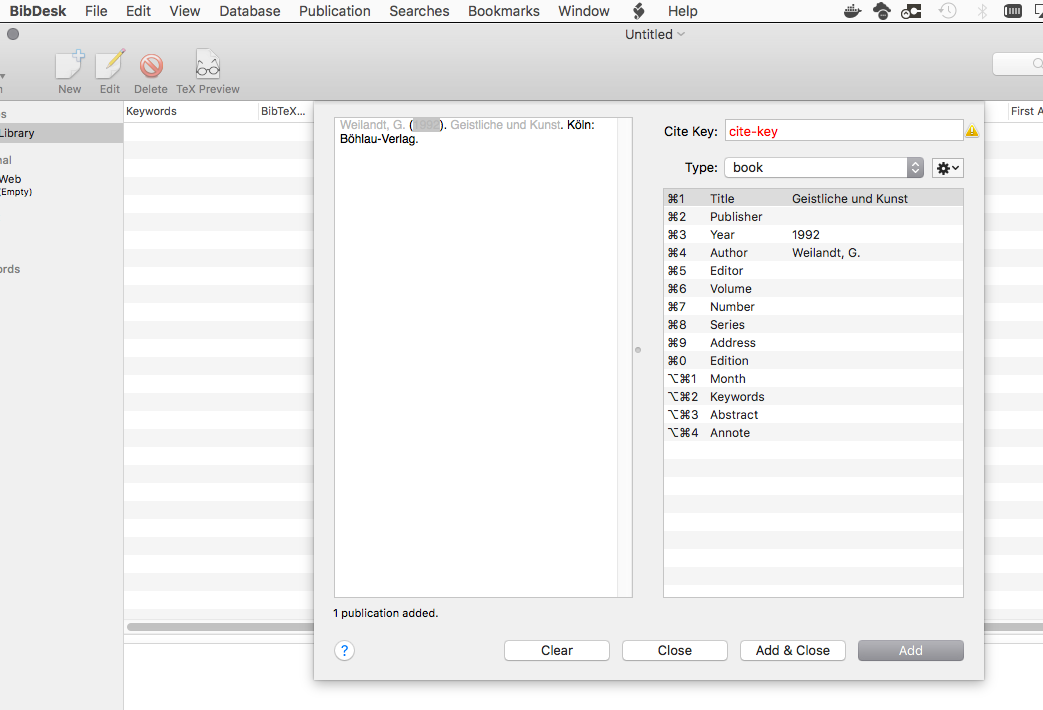This screenshot has height=710, width=1043.
Task: Open the Database menu
Action: tap(249, 11)
